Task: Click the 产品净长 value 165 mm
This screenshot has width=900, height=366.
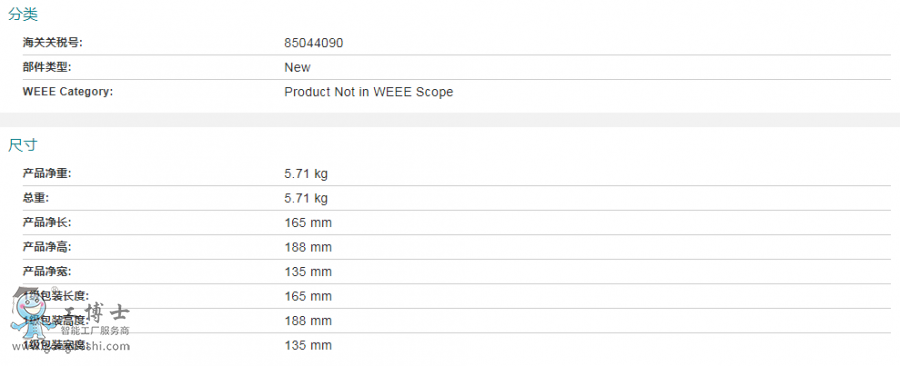Action: click(308, 223)
